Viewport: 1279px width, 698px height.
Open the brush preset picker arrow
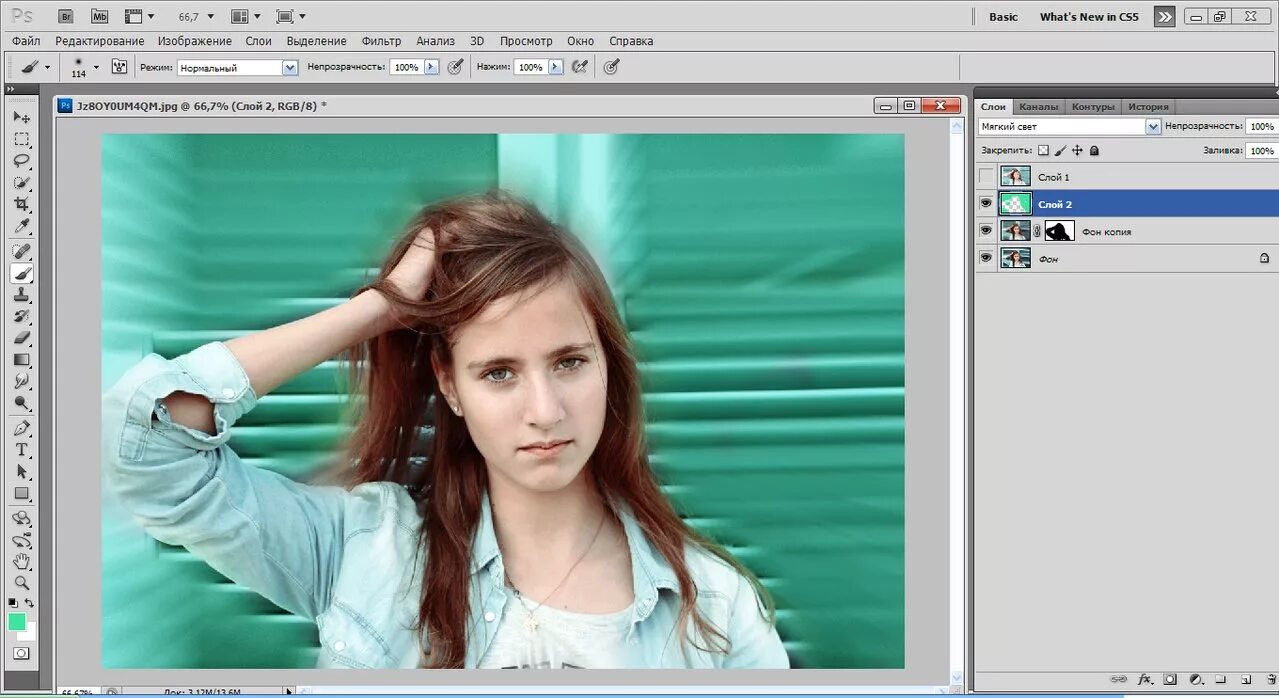click(96, 67)
